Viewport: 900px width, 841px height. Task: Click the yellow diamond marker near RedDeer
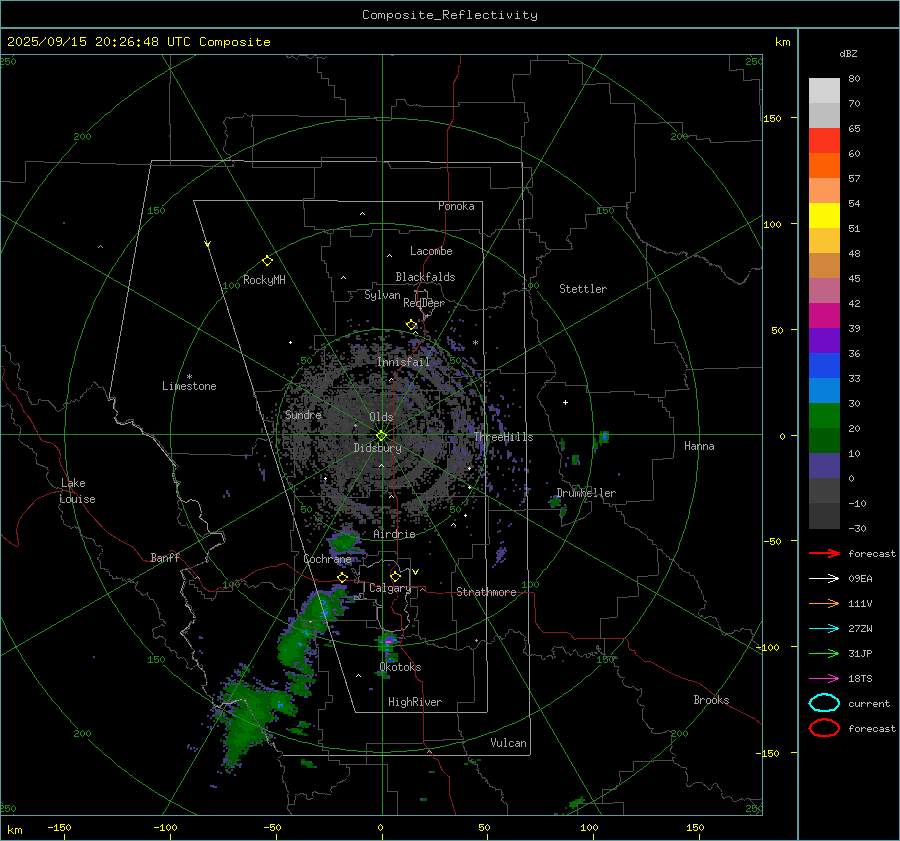pyautogui.click(x=411, y=325)
